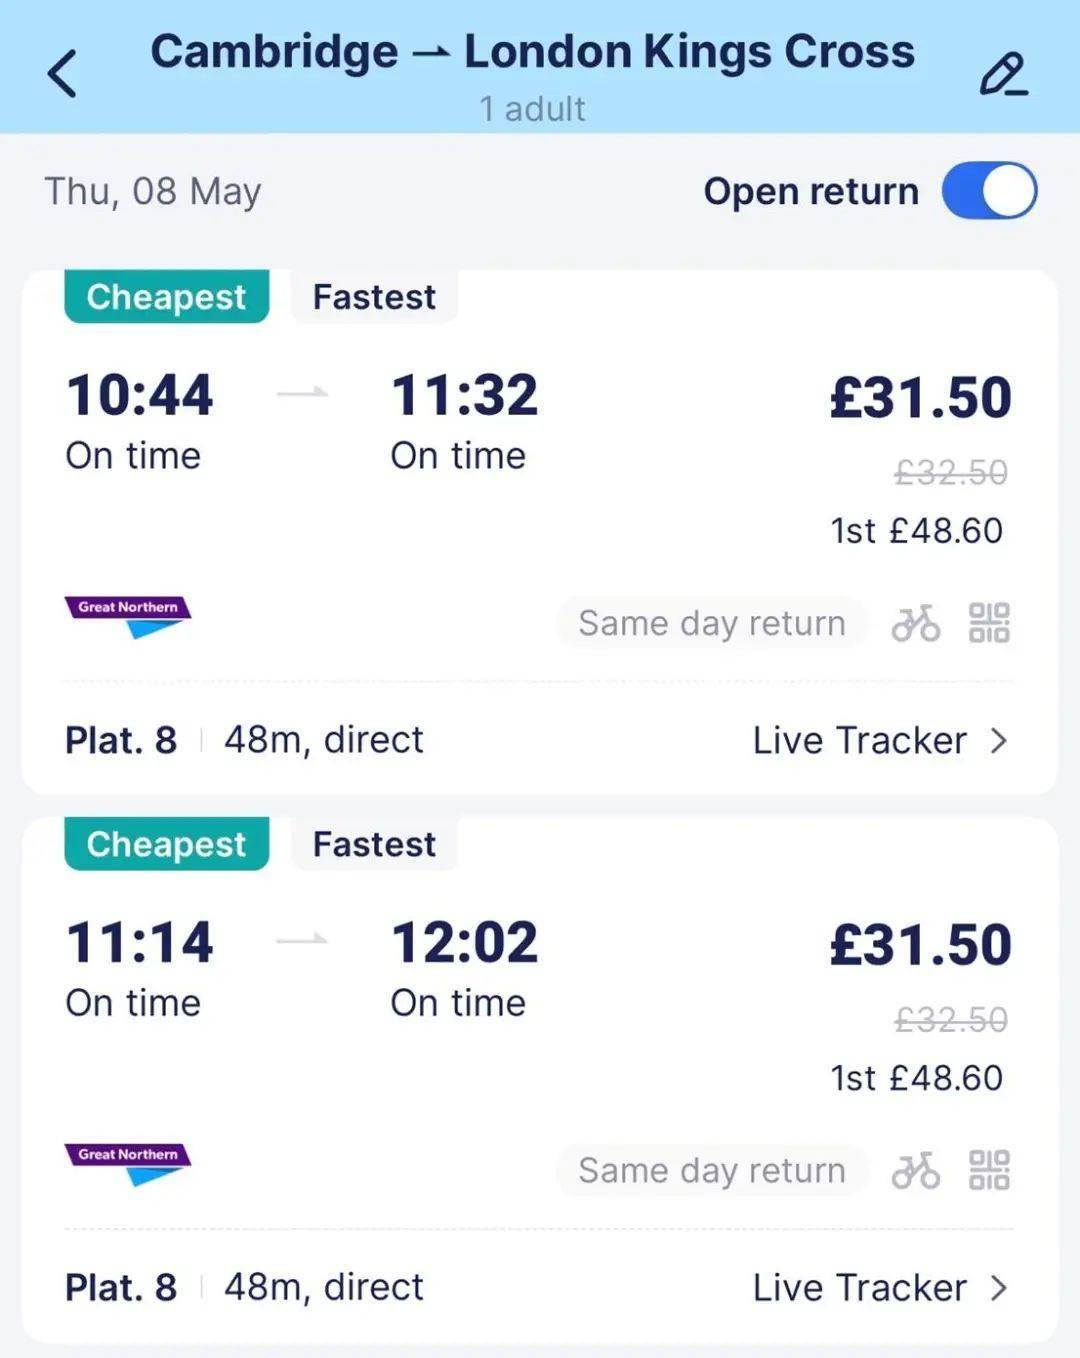Select 1st £48.60 fare on 10:44 train

pos(916,531)
